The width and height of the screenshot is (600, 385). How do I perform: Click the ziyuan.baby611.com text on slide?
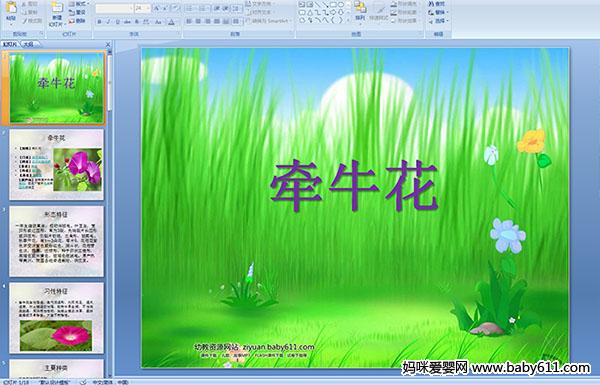coord(279,347)
